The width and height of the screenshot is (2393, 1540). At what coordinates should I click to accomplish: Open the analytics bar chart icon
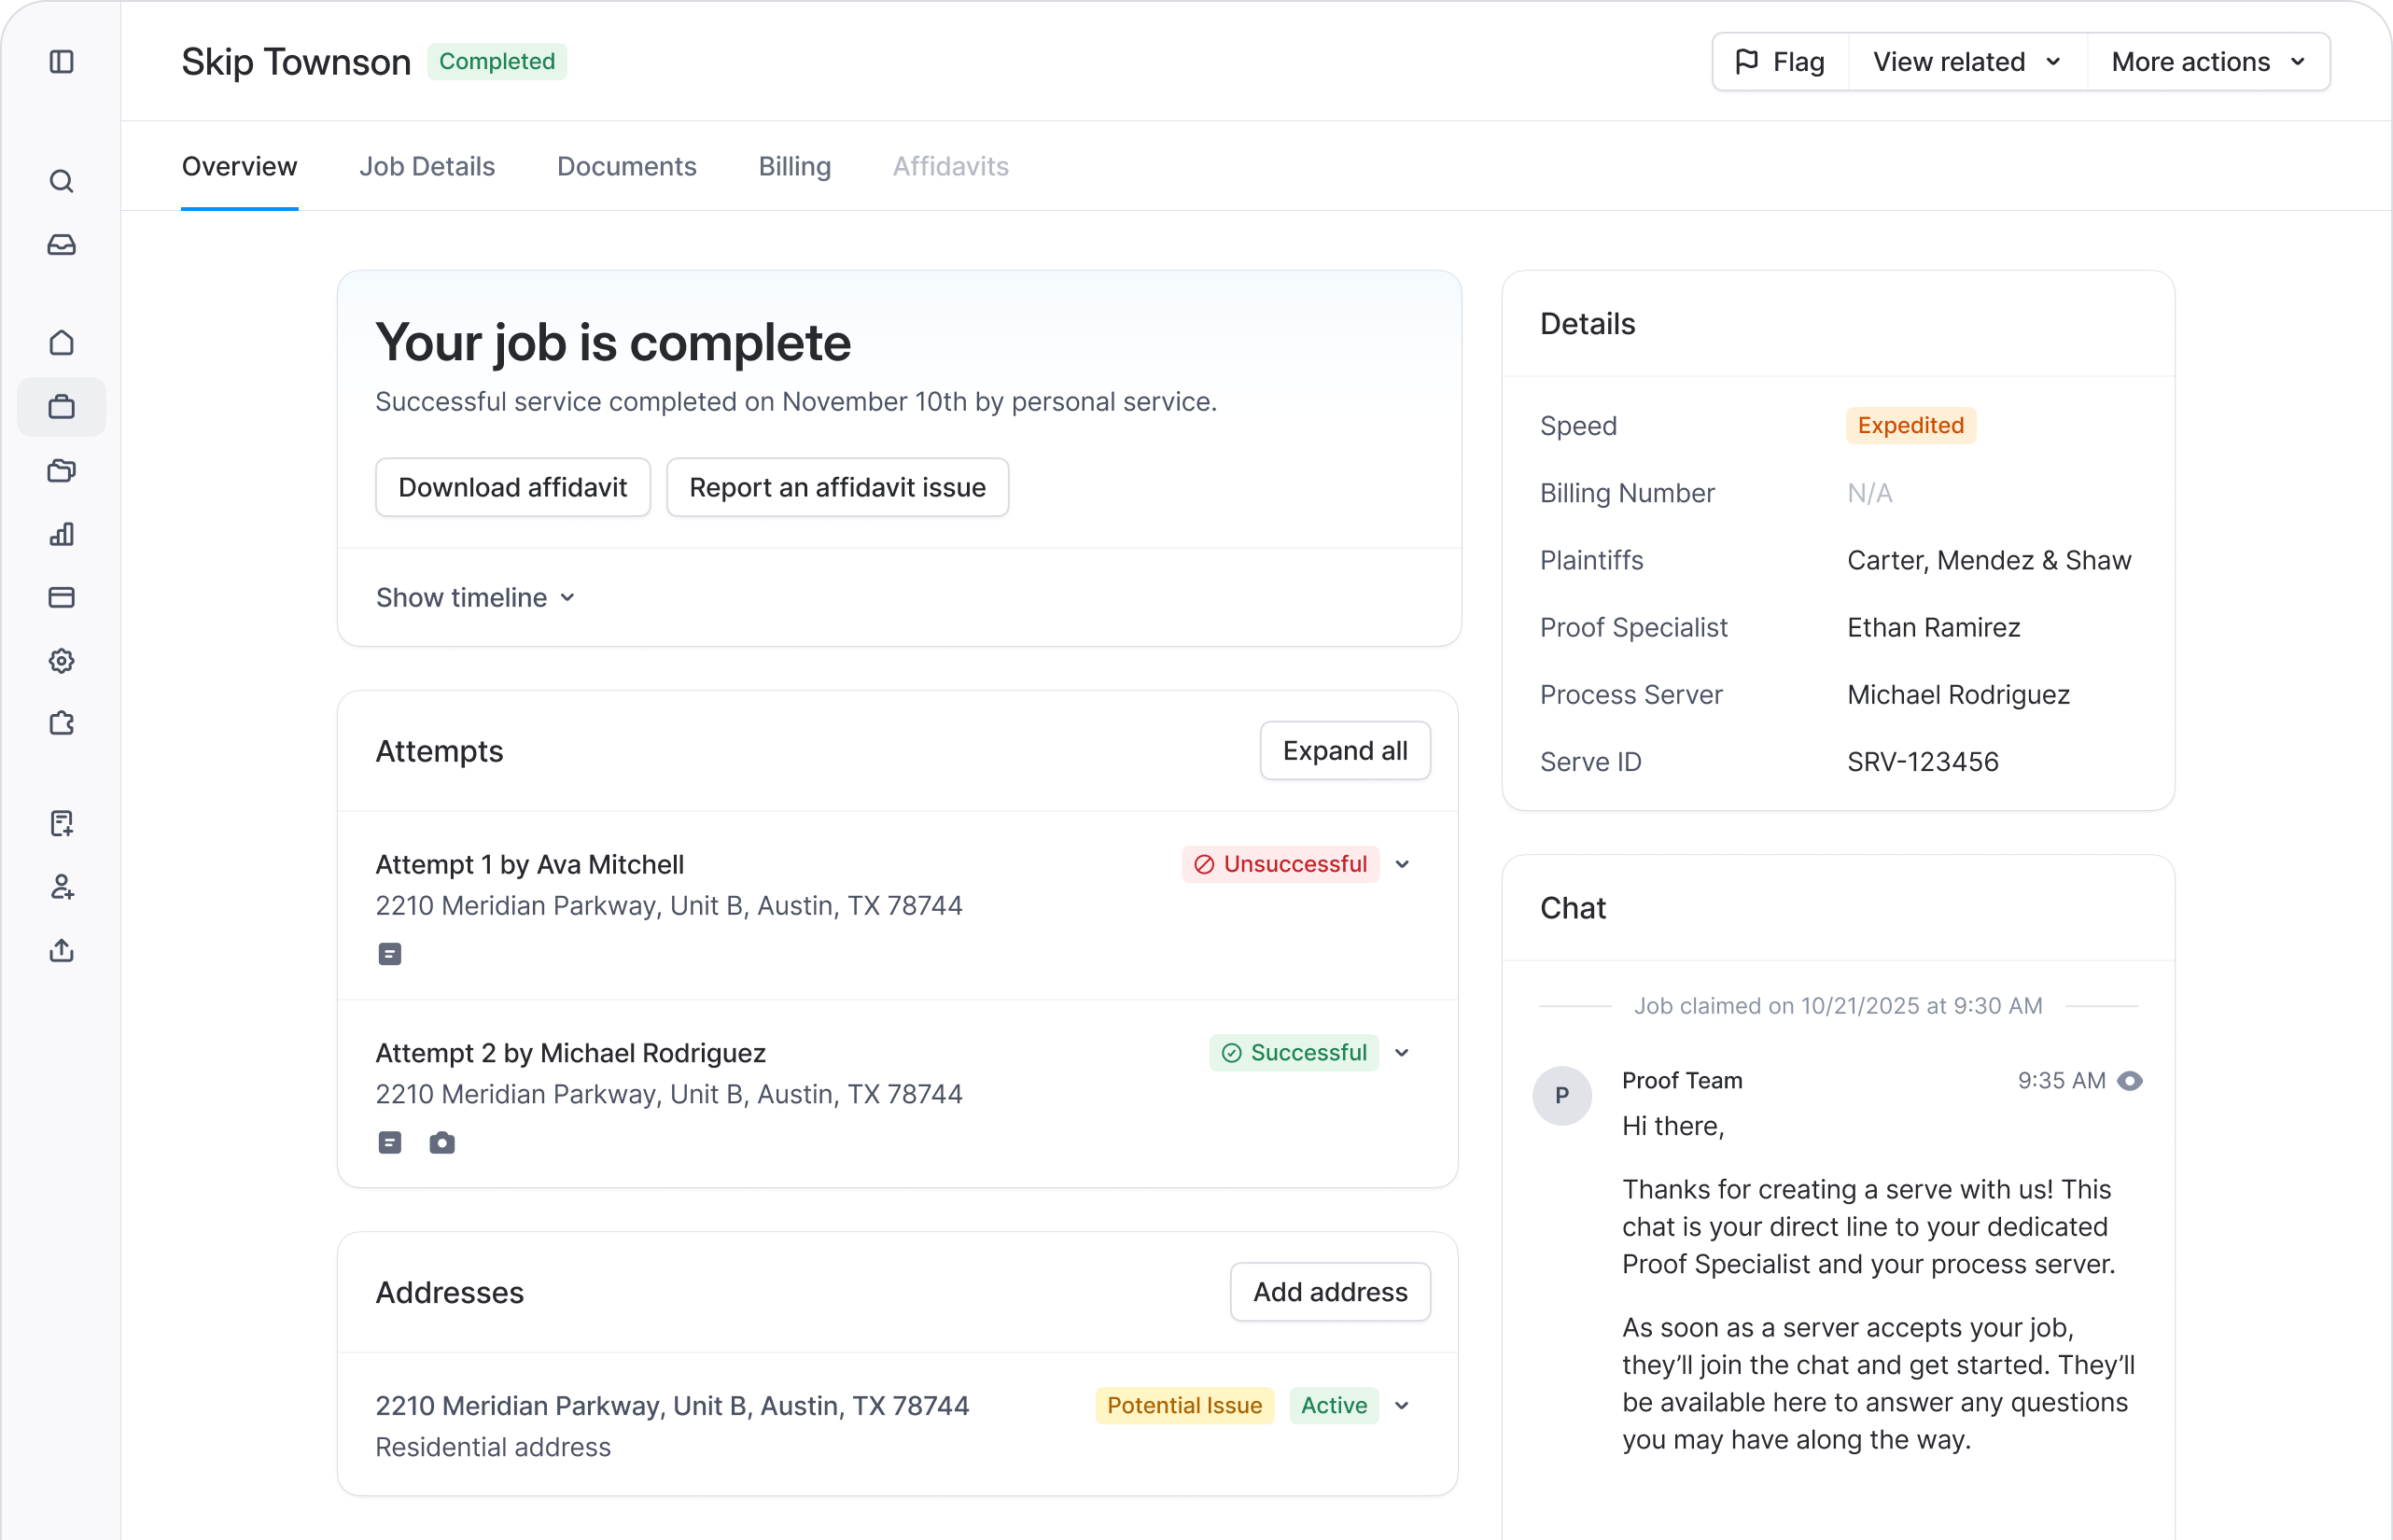pos(62,535)
